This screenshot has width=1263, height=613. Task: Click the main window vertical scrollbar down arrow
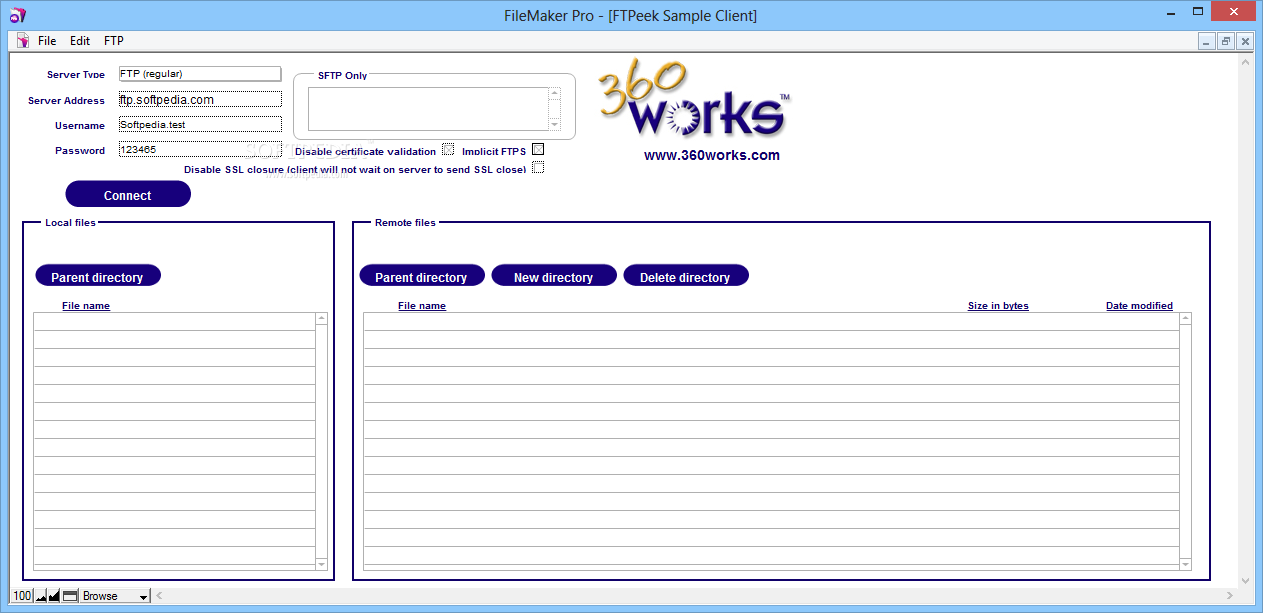(1246, 580)
